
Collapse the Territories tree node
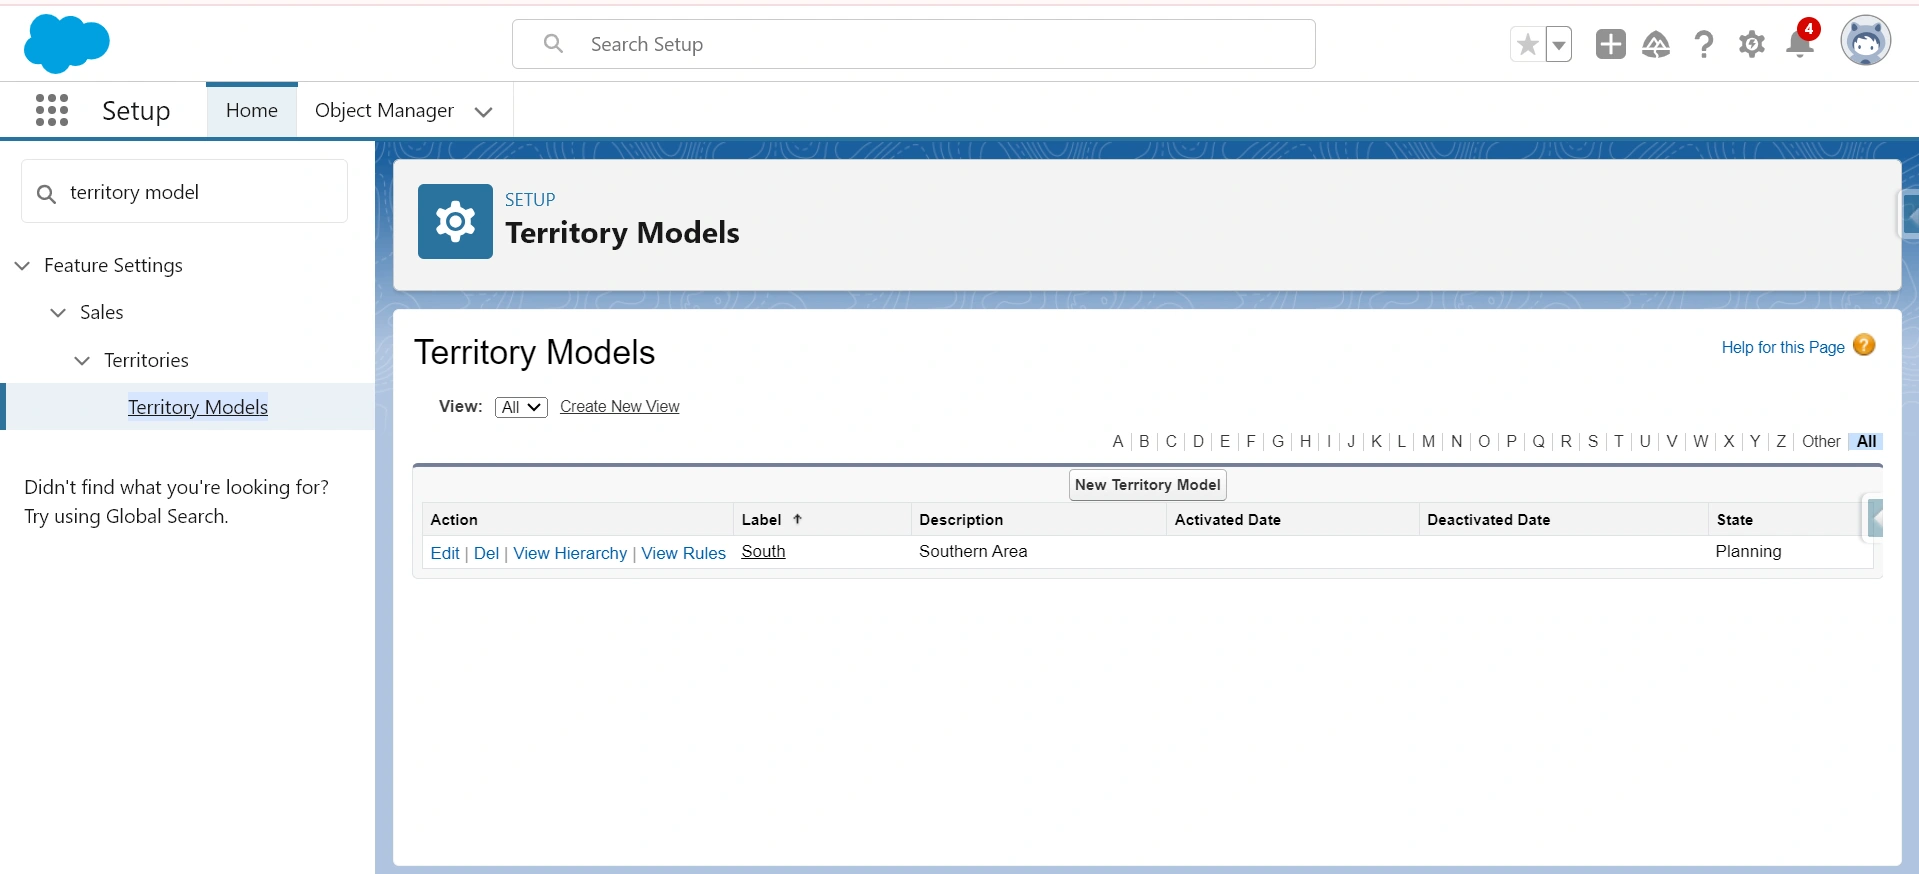coord(82,360)
